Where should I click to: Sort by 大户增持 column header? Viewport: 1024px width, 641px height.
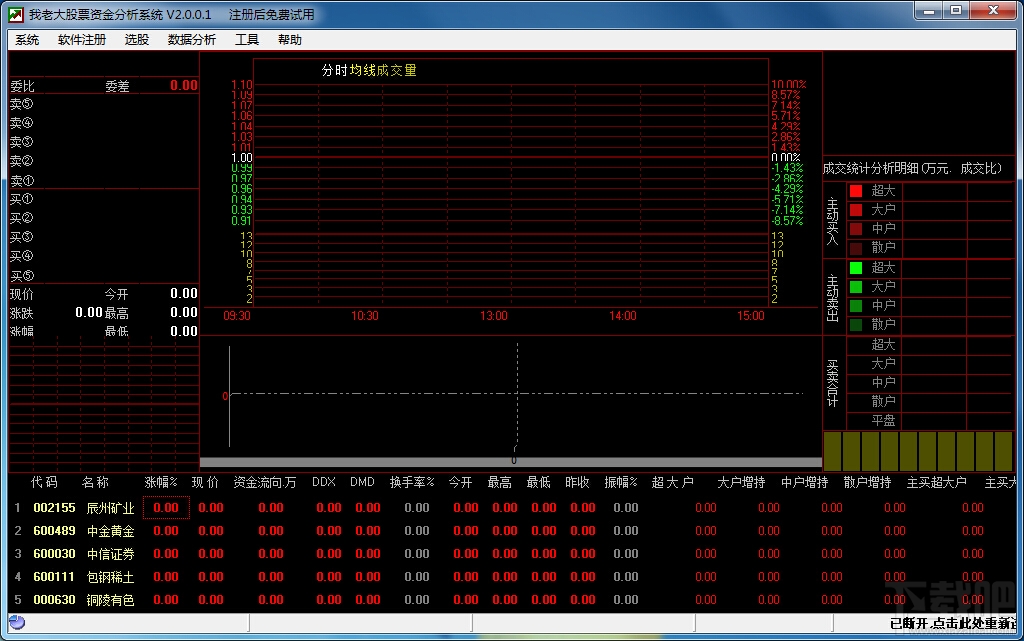pos(741,482)
